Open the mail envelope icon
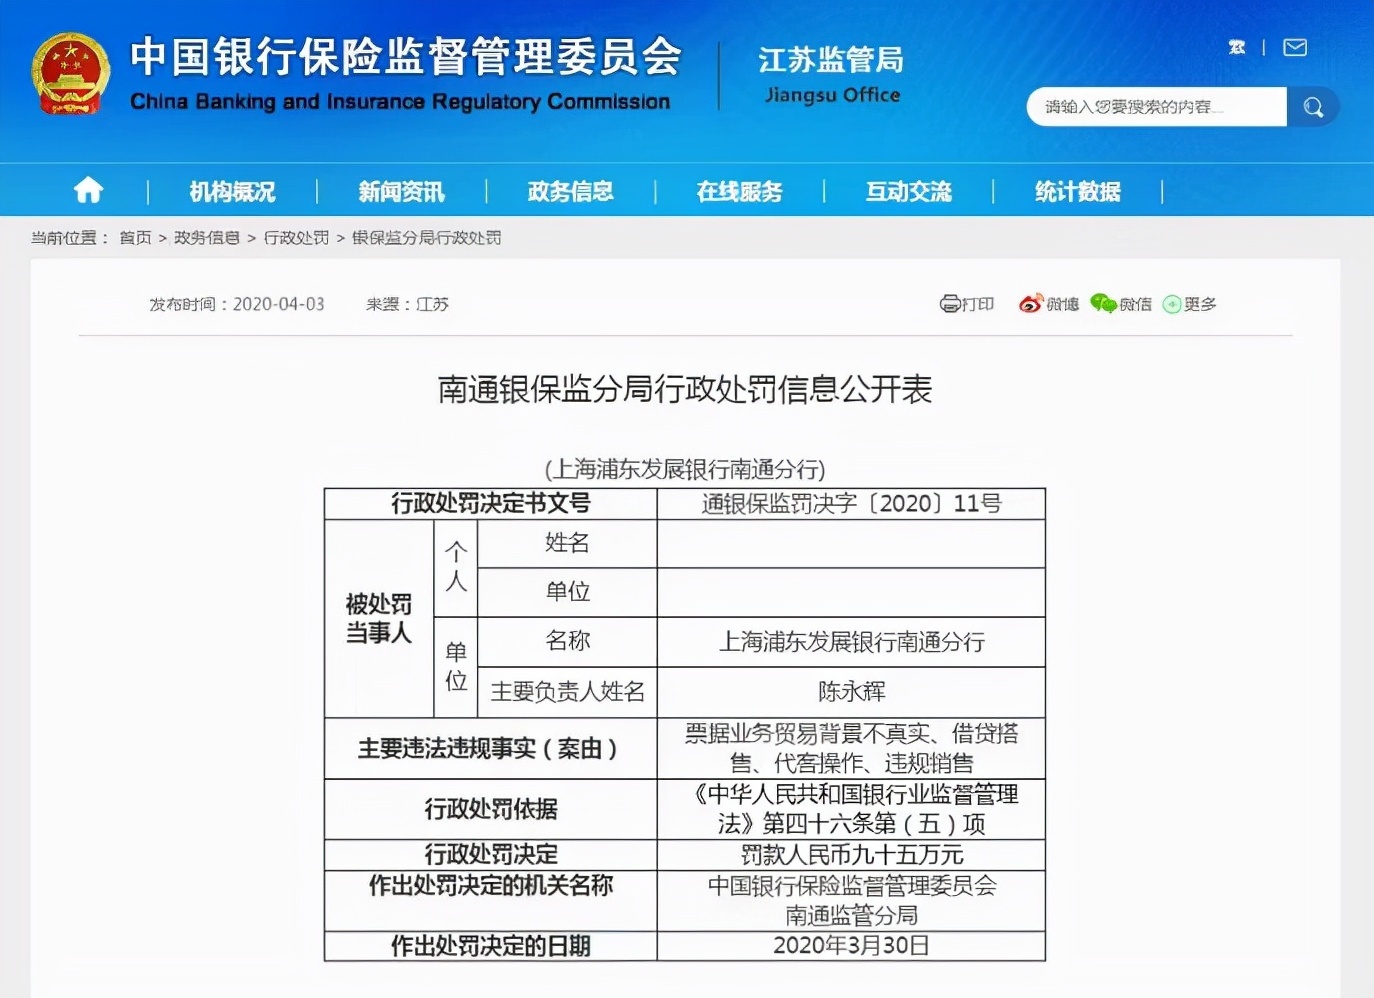Image resolution: width=1374 pixels, height=998 pixels. [x=1295, y=48]
